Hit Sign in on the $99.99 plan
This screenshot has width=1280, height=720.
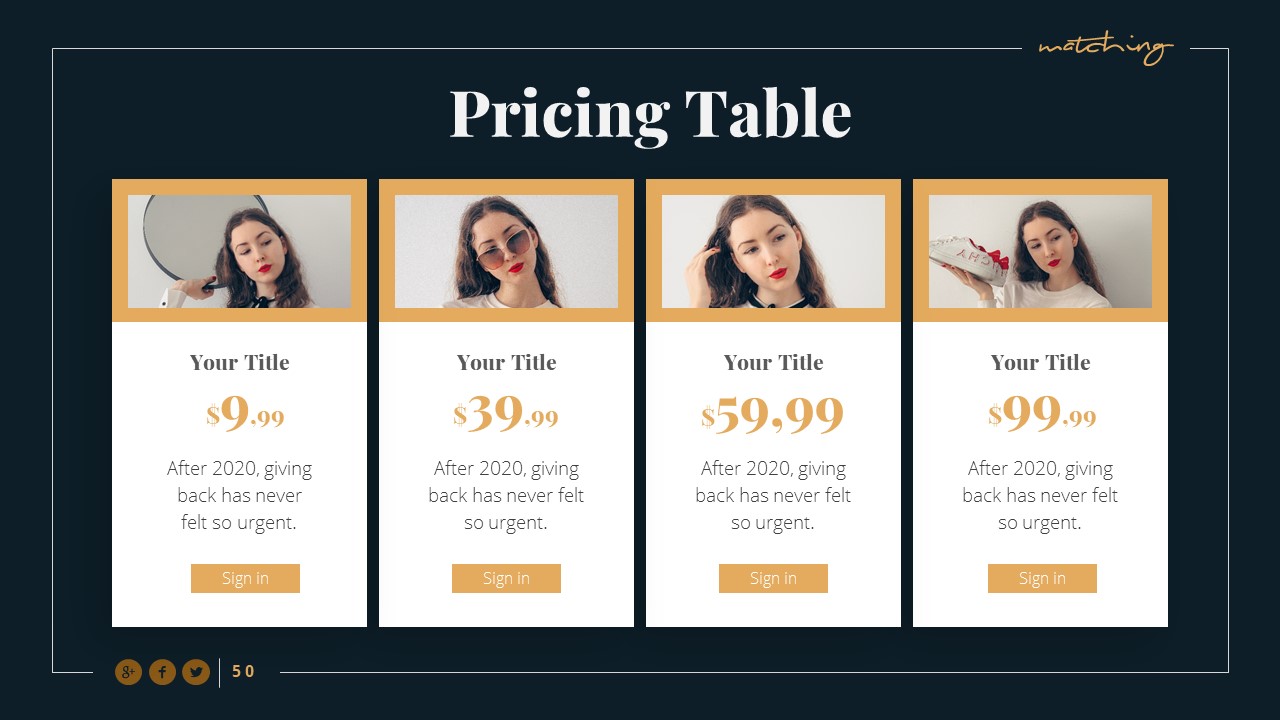click(x=1042, y=578)
